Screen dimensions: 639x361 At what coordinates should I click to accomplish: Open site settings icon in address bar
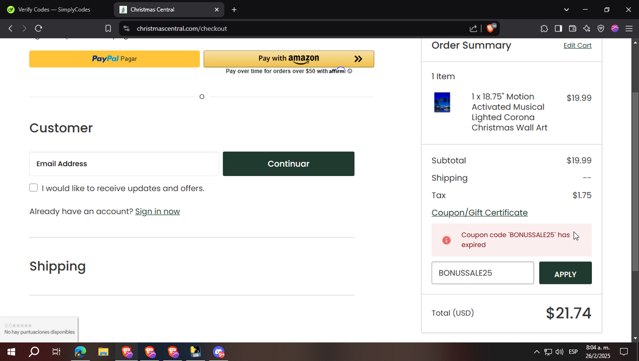126,29
